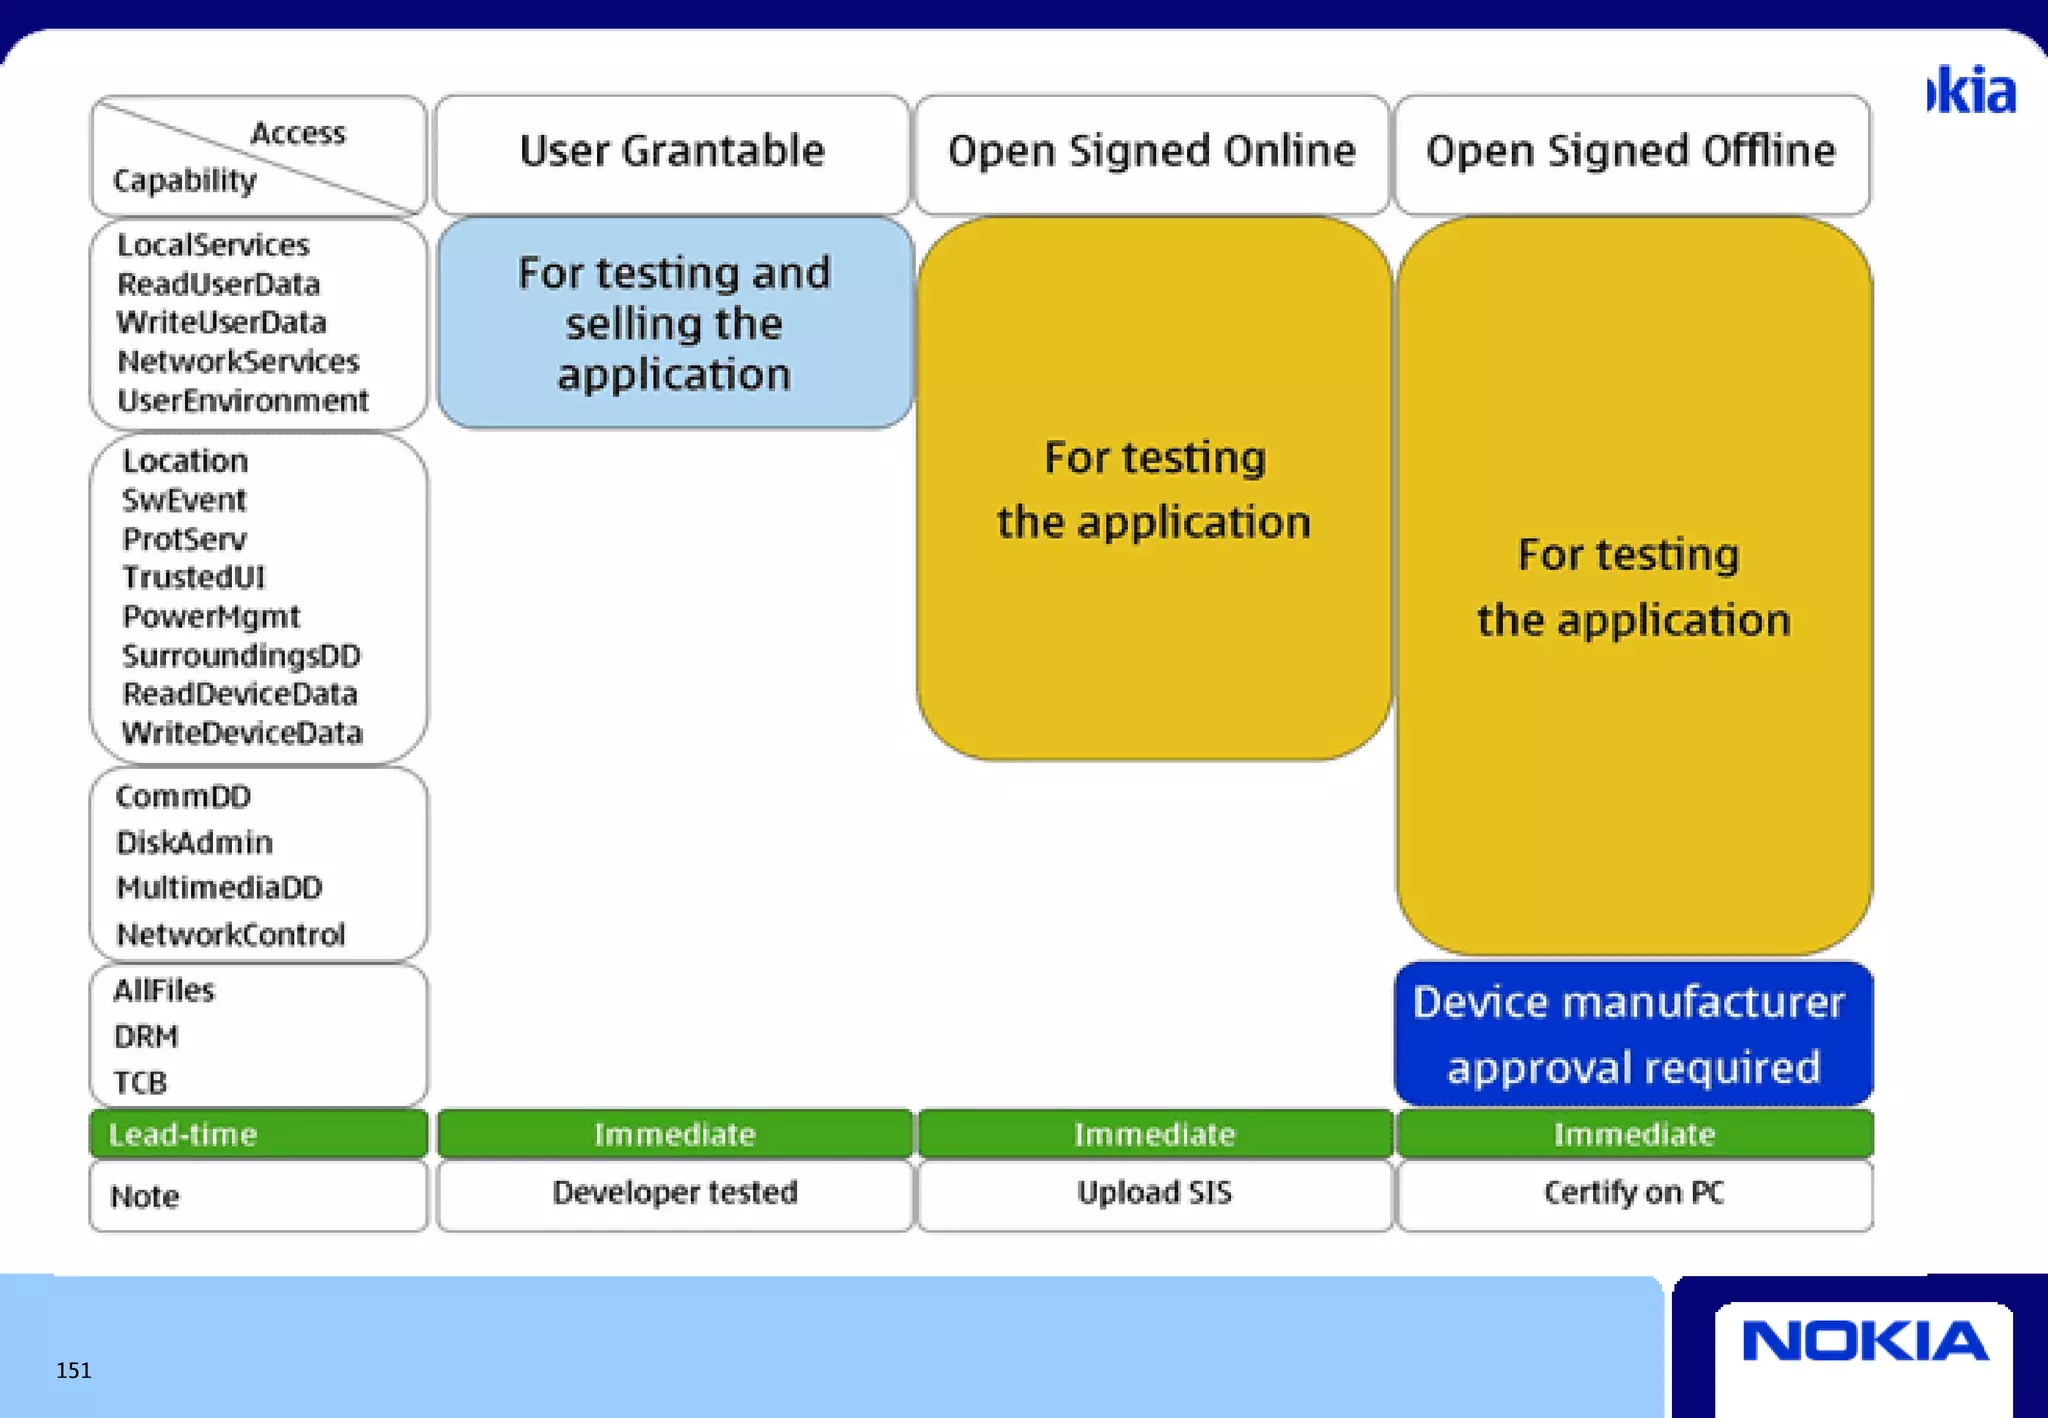Click the Upload SIS note cell
The height and width of the screenshot is (1418, 2048).
(1154, 1193)
